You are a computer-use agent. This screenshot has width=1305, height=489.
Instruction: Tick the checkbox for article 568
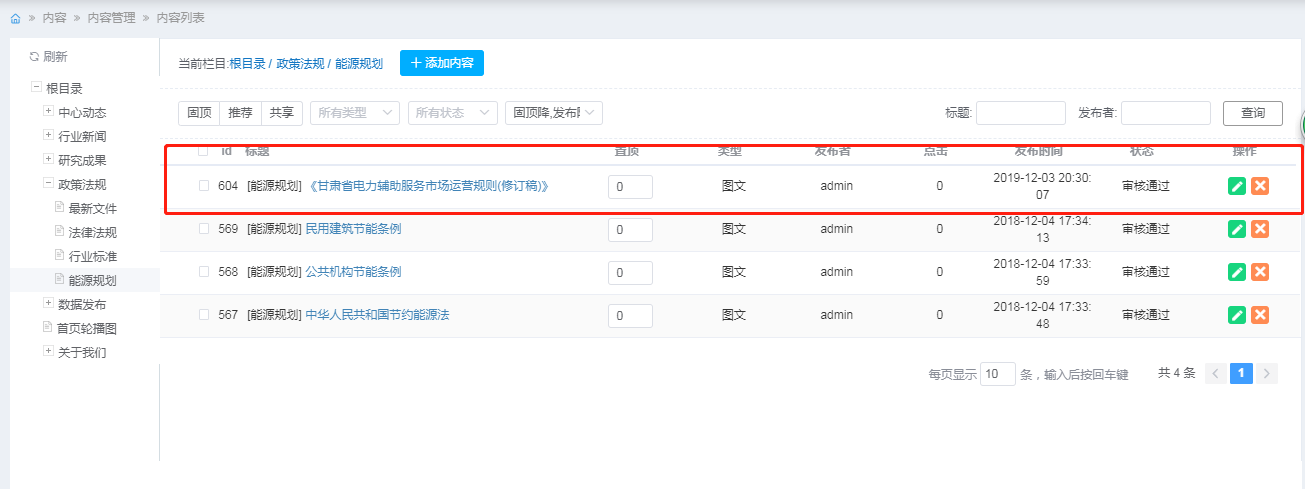[x=204, y=272]
